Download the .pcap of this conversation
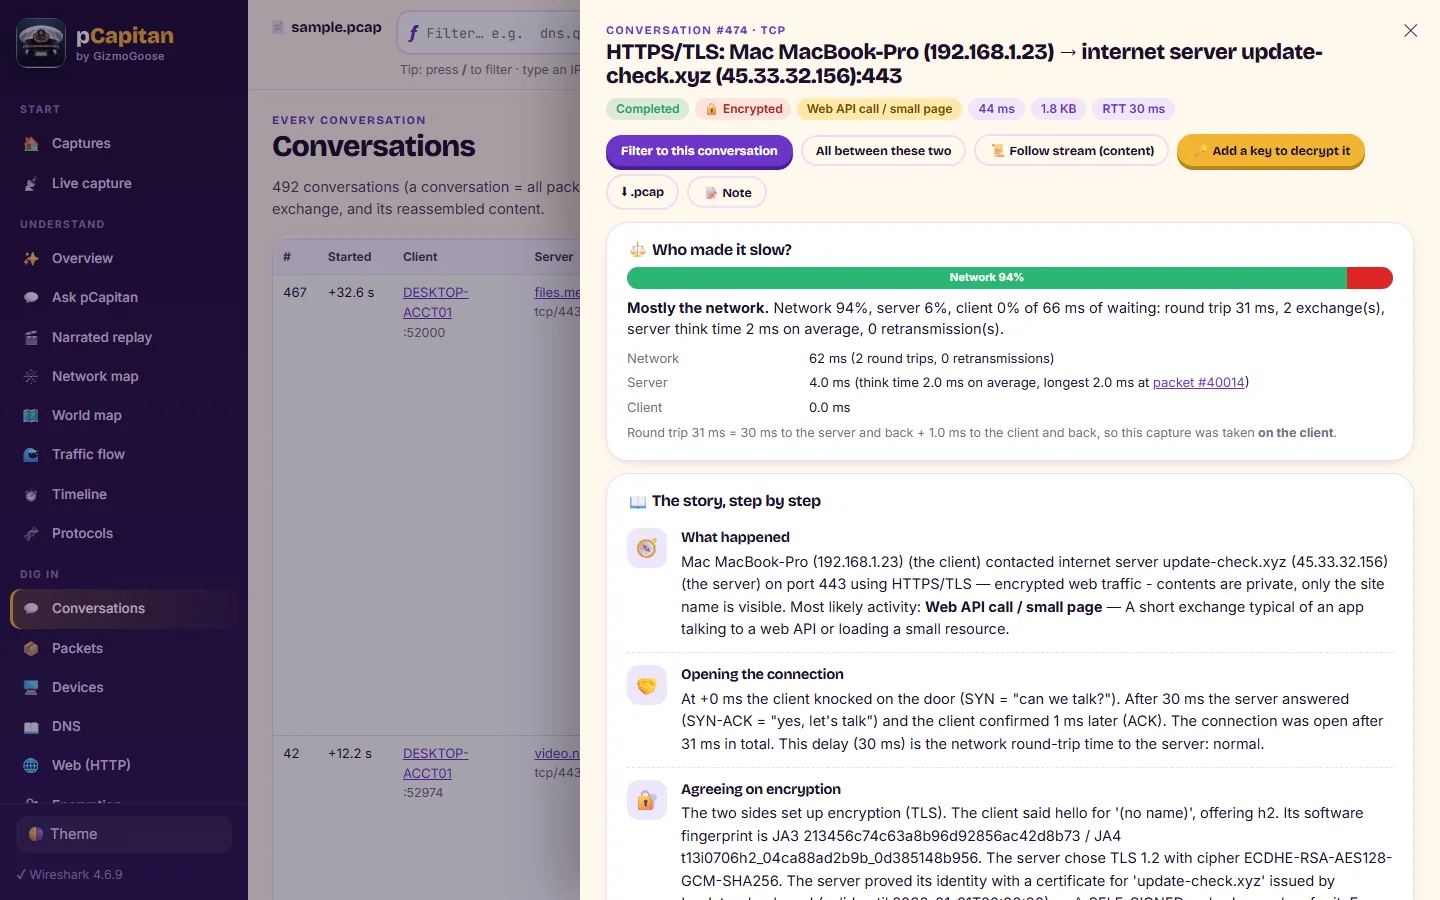Image resolution: width=1440 pixels, height=900 pixels. 642,192
